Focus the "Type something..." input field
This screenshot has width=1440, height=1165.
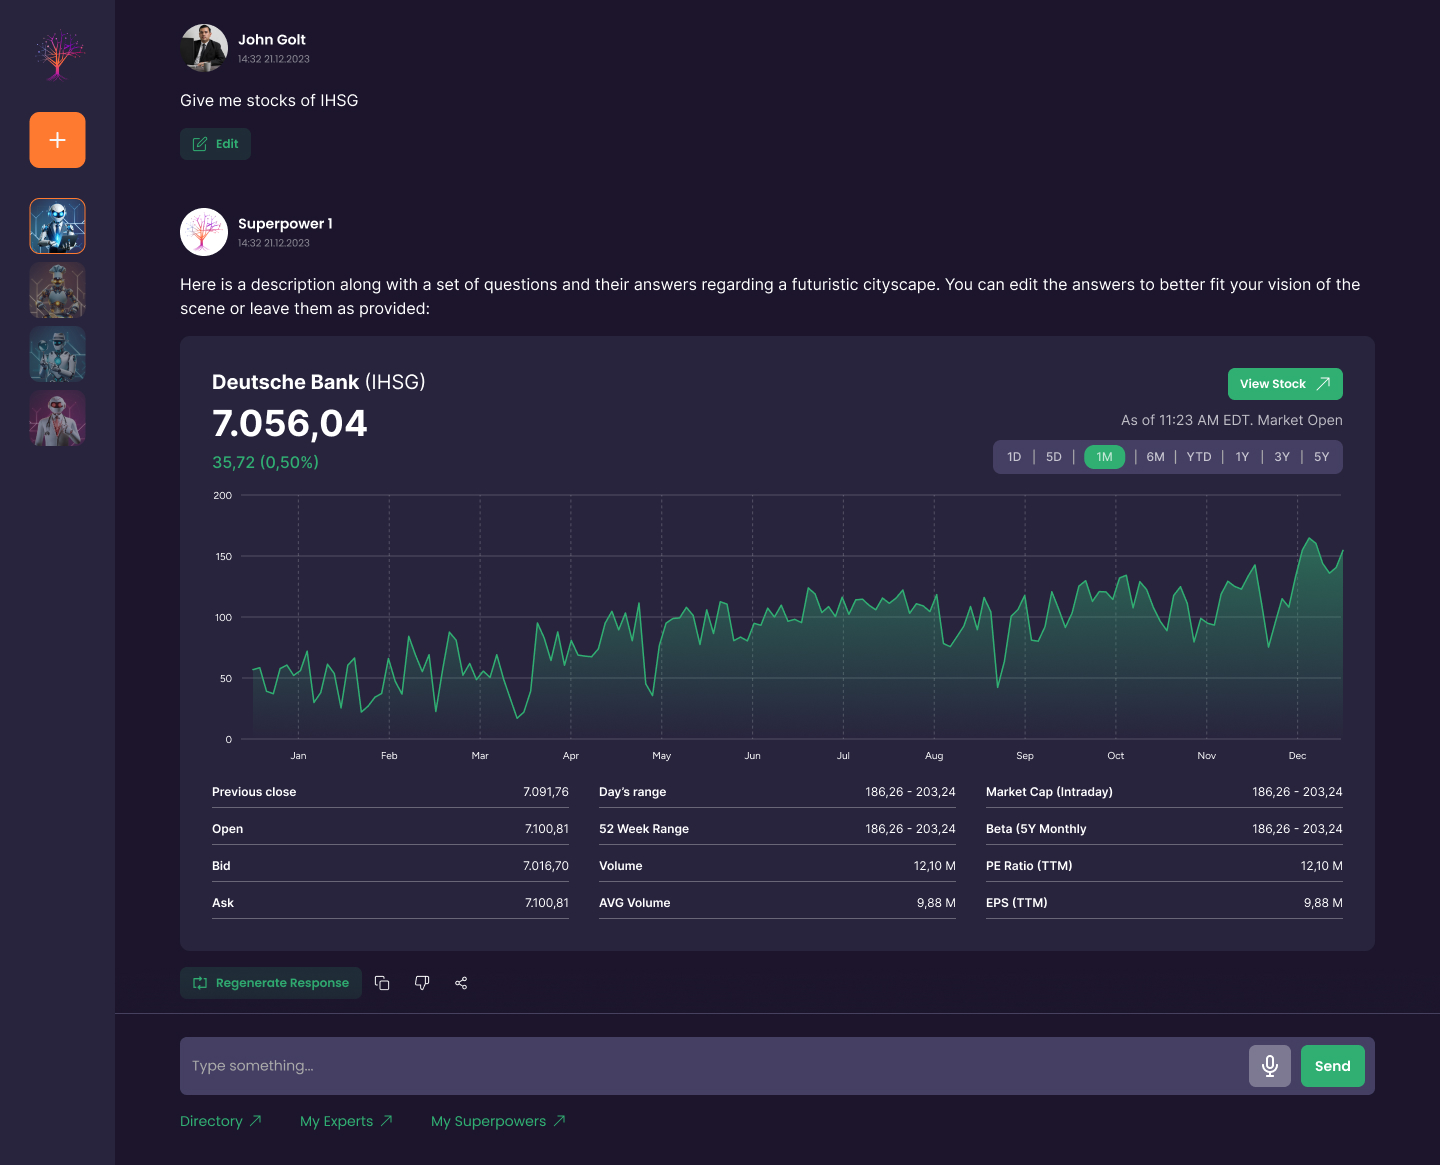point(710,1066)
